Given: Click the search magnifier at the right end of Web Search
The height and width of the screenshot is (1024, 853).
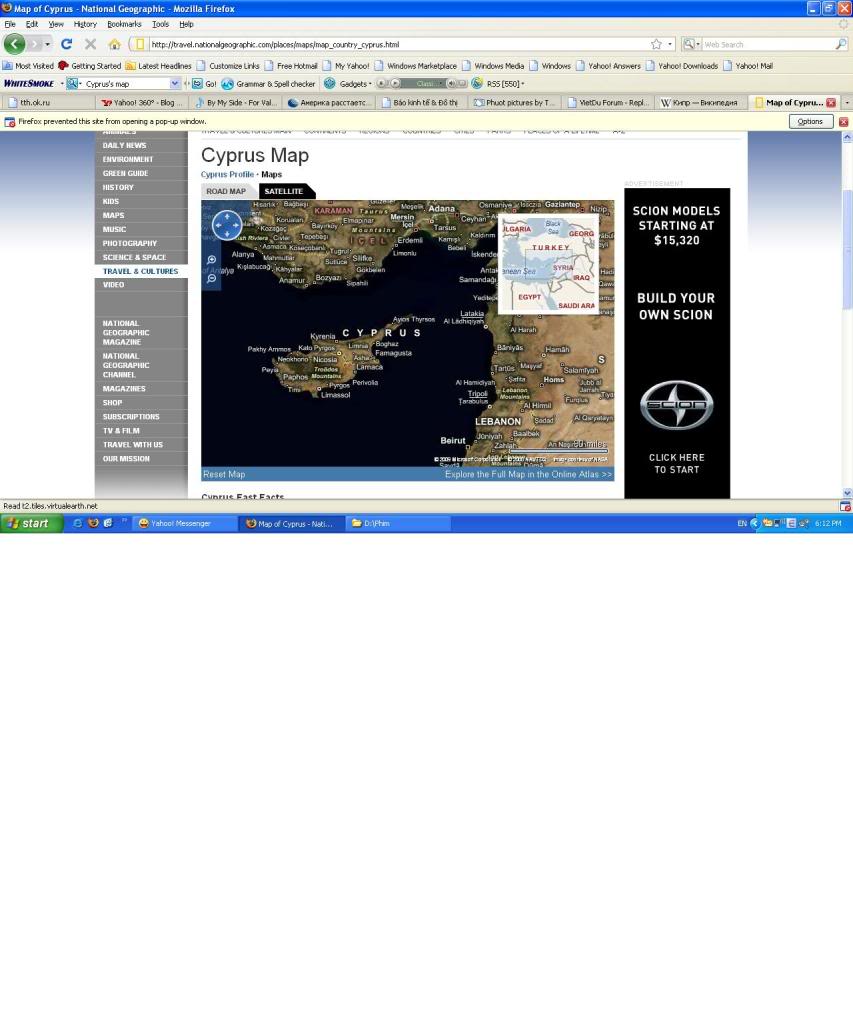Looking at the screenshot, I should (841, 44).
